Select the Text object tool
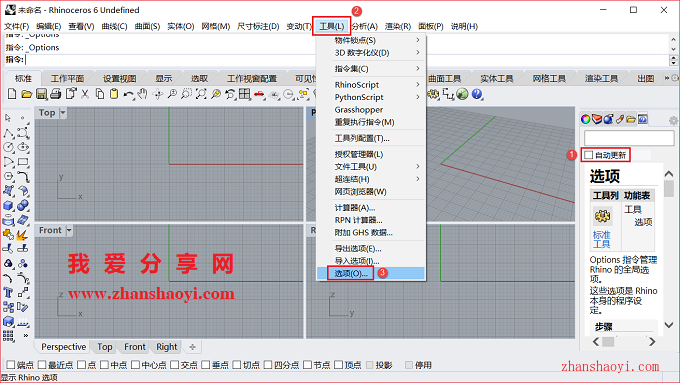Screen dimensions: 680x383 8,293
